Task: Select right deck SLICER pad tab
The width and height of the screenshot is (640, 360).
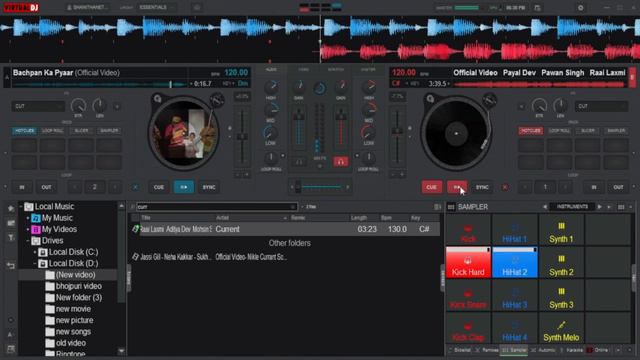Action: point(588,131)
